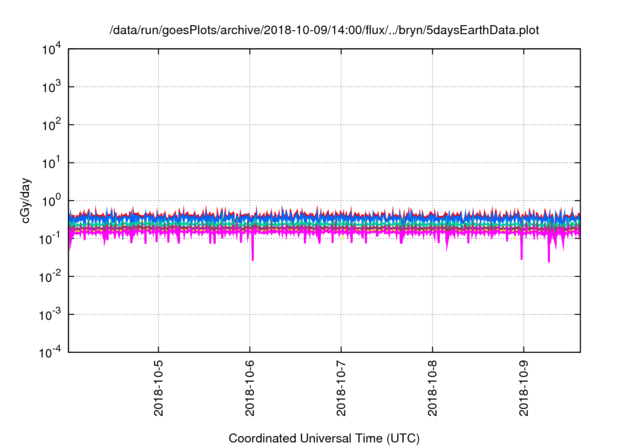640x448 pixels.
Task: Click the 2018-10-8 date tick label
Action: coord(433,388)
